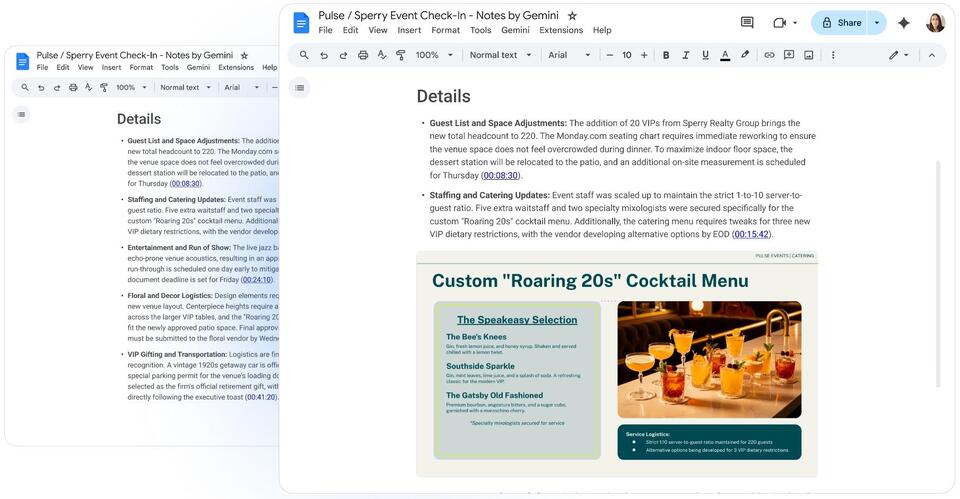
Task: Insert an image from the toolbar
Action: [x=809, y=55]
